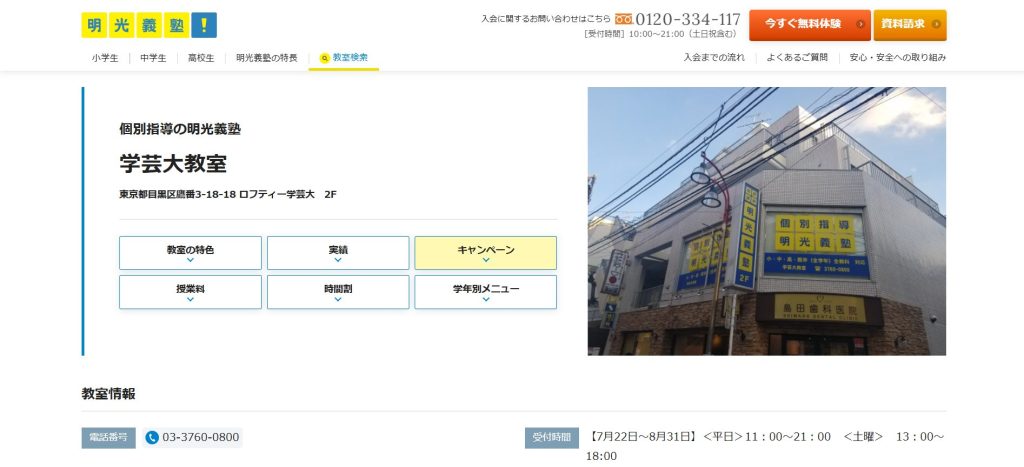Click the chevron under 学年別メニュー
This screenshot has width=1024, height=467.
tap(486, 299)
